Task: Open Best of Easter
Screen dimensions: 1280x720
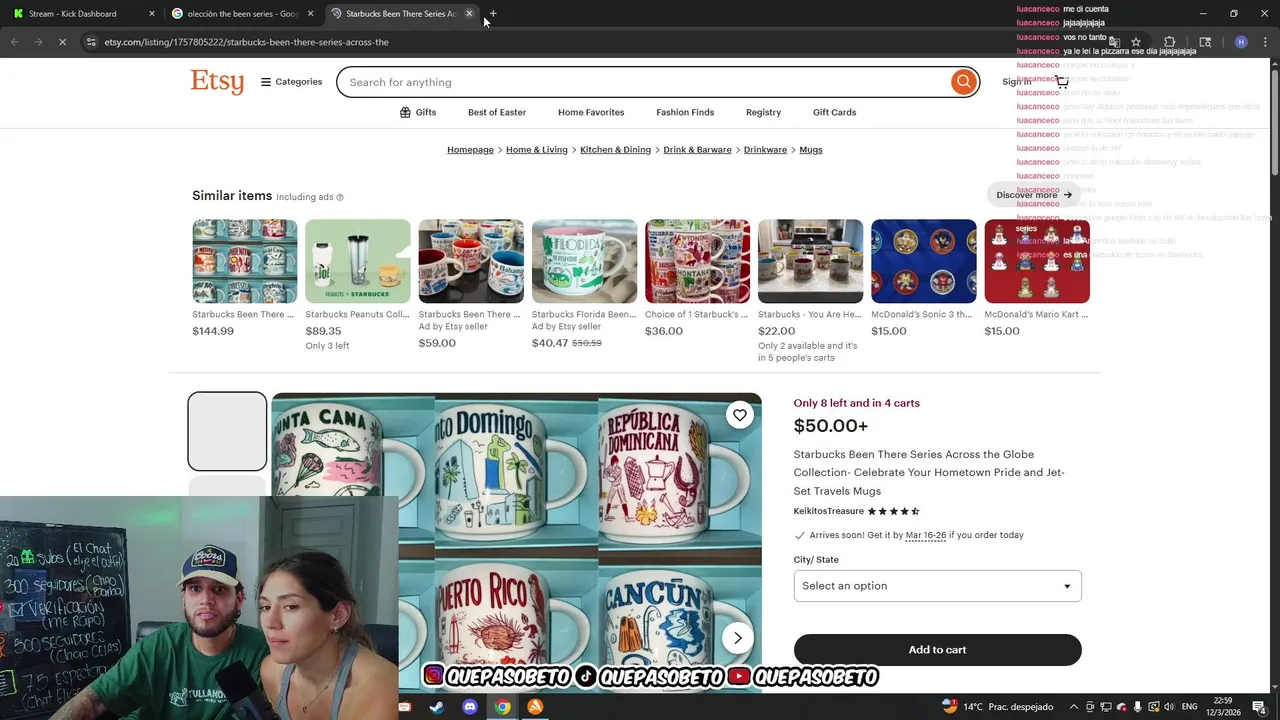Action: point(497,112)
